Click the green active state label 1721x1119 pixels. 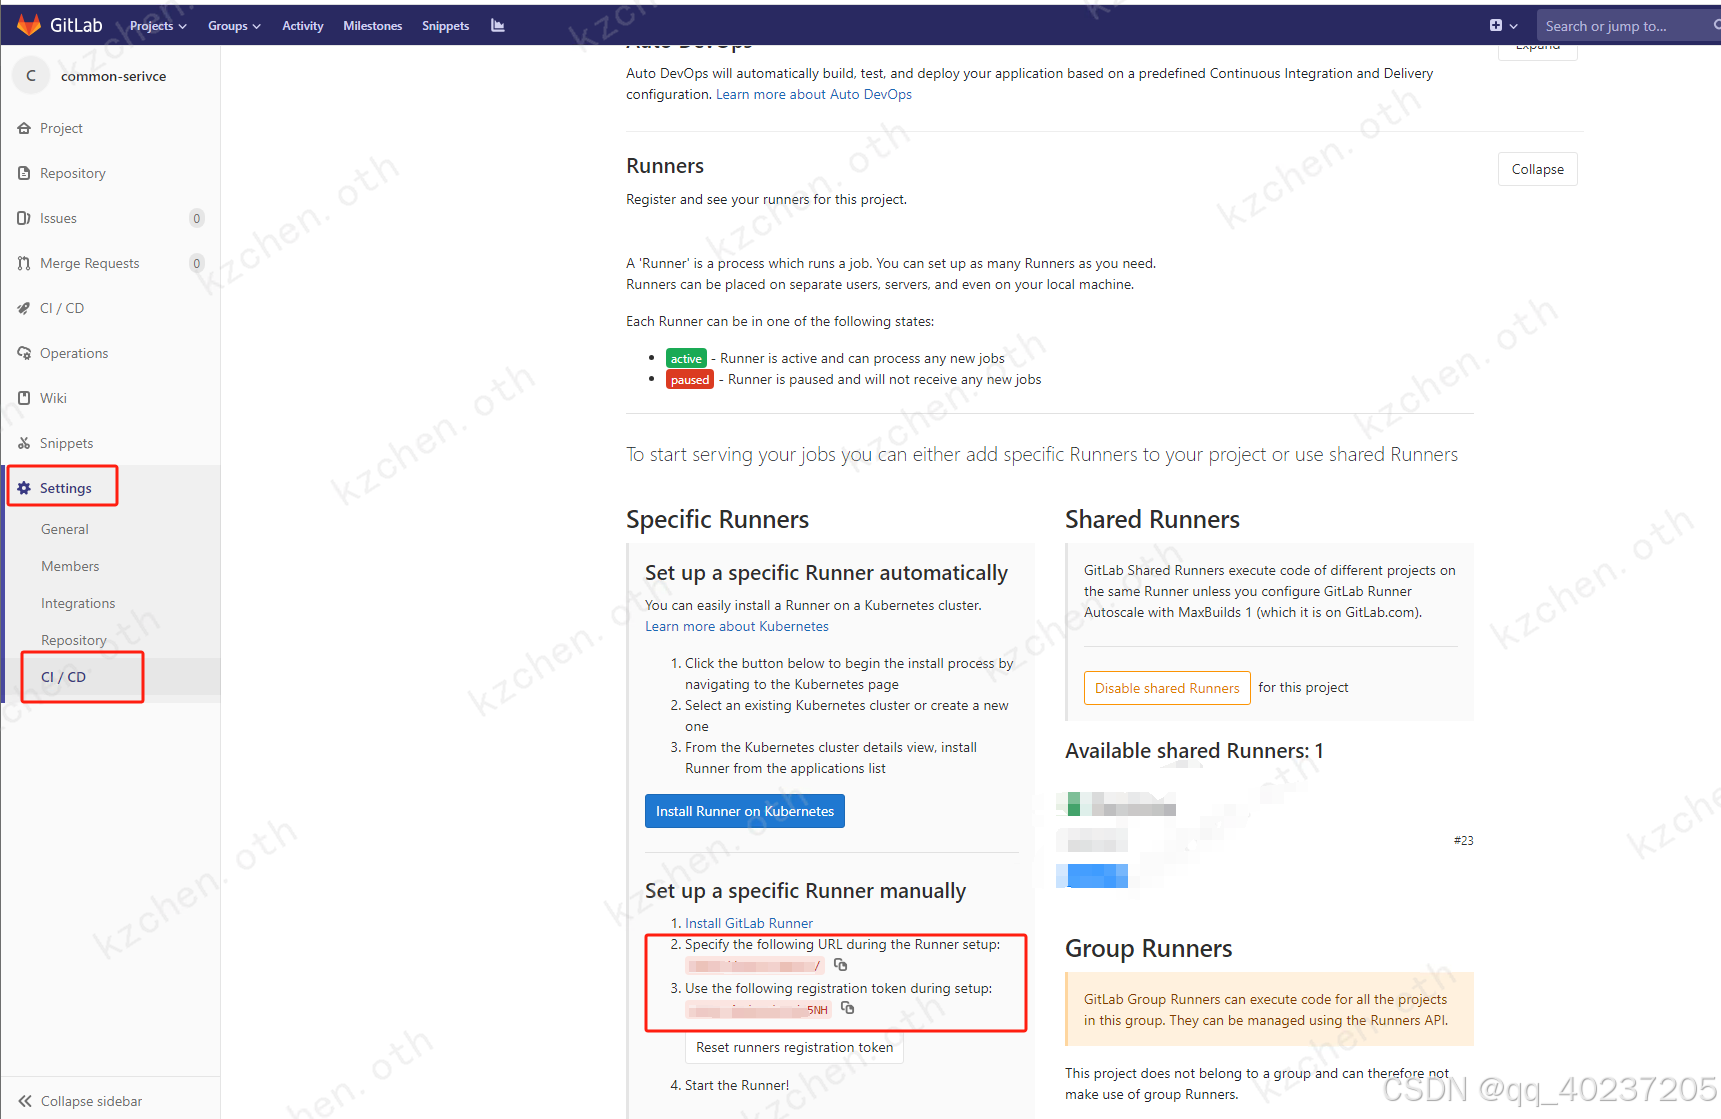pos(686,358)
